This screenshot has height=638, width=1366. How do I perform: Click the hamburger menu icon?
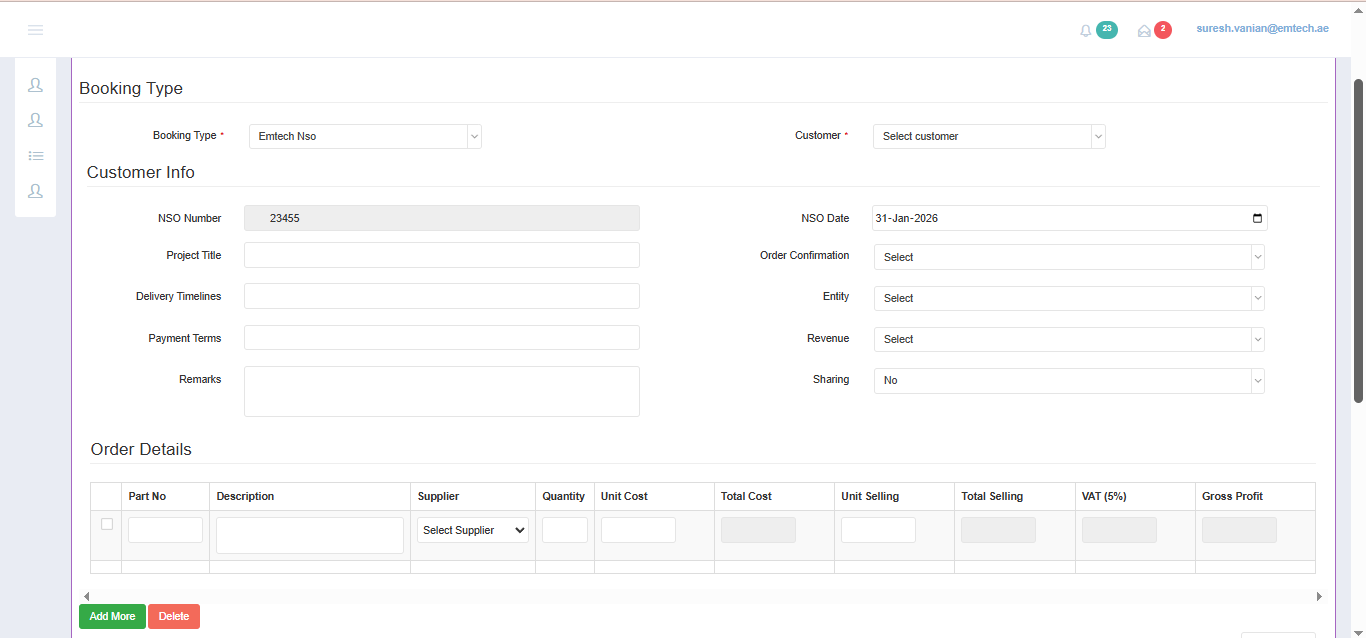pos(35,30)
